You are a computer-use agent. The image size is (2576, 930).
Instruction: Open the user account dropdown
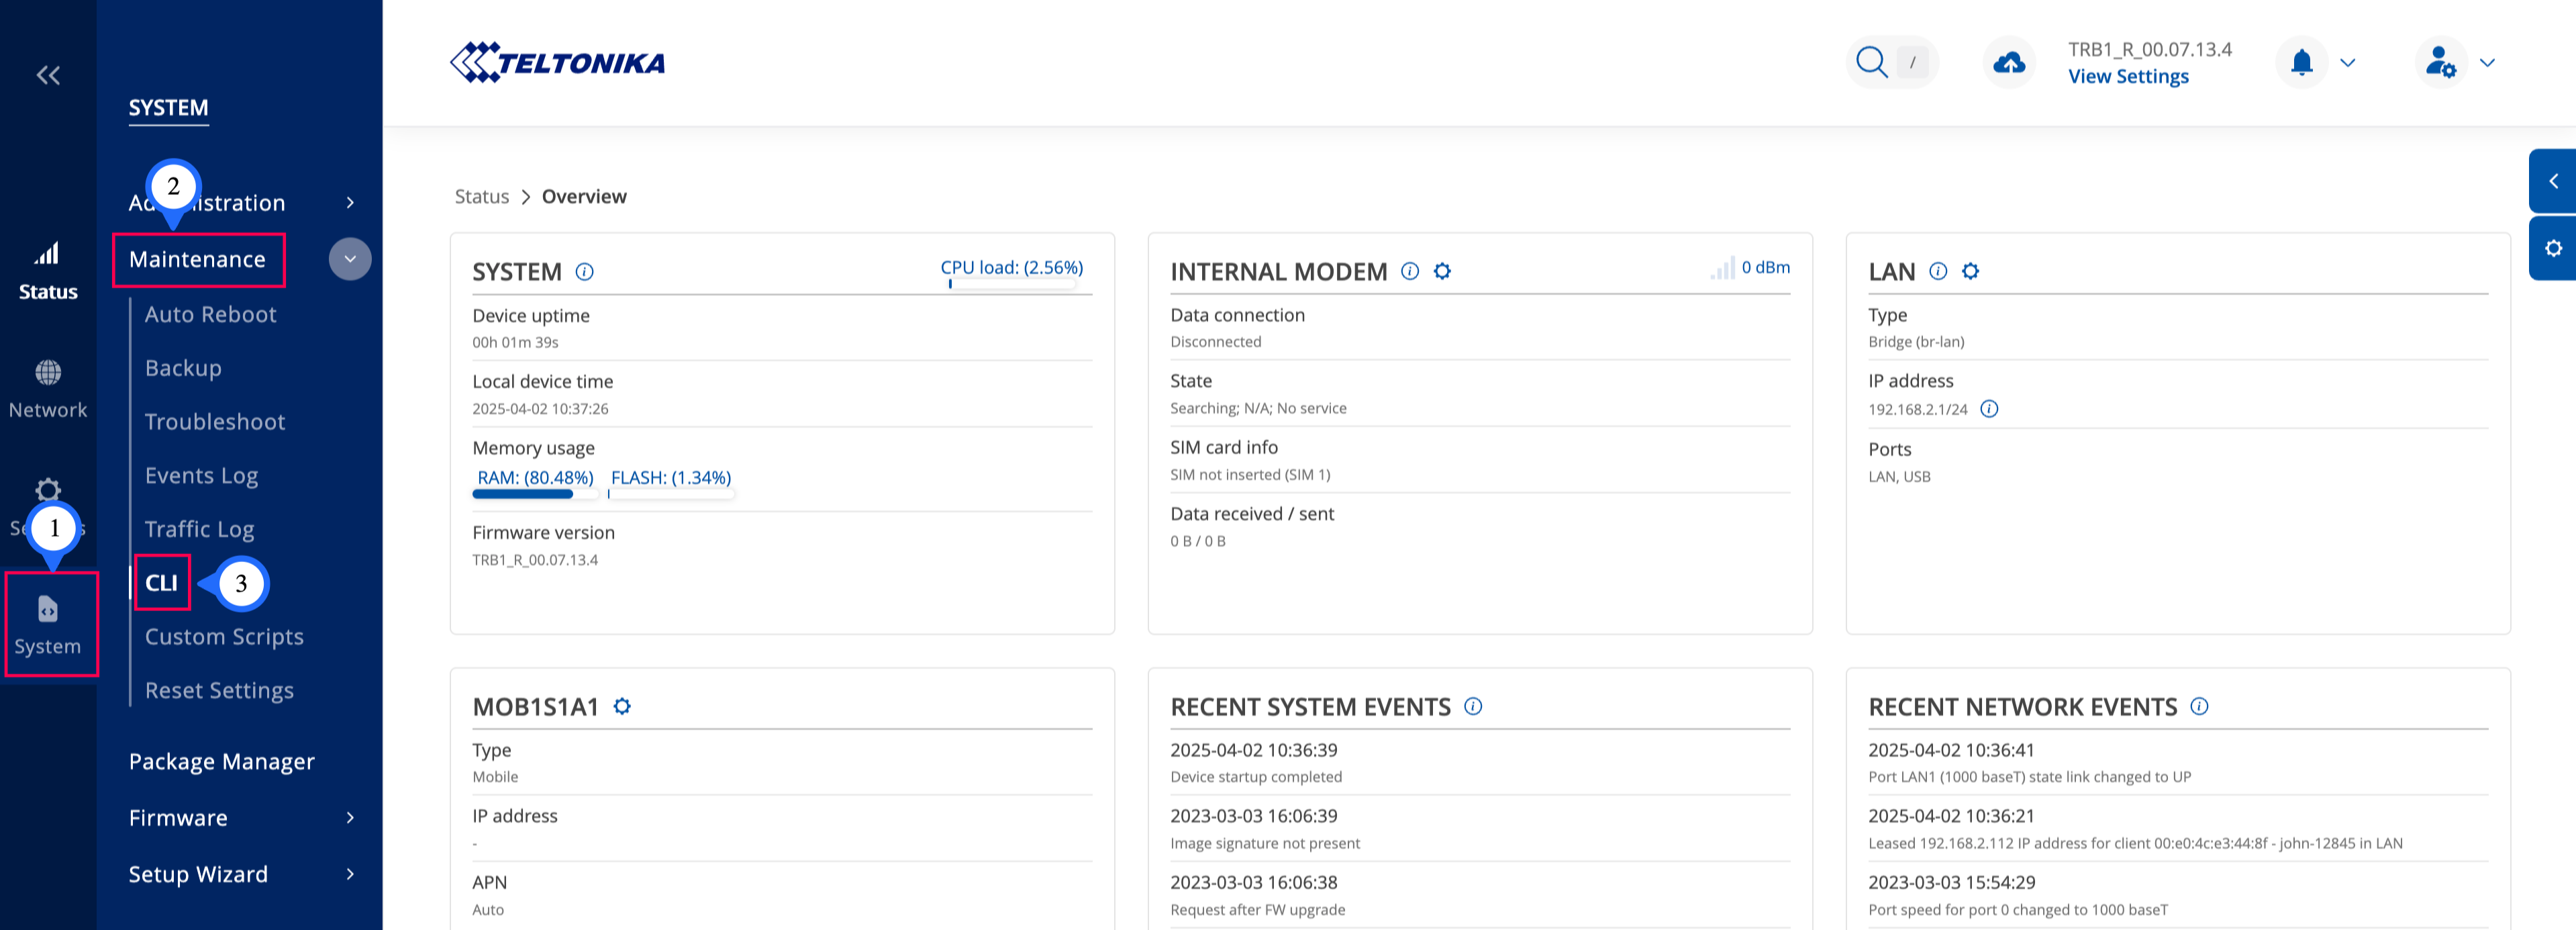point(2442,63)
